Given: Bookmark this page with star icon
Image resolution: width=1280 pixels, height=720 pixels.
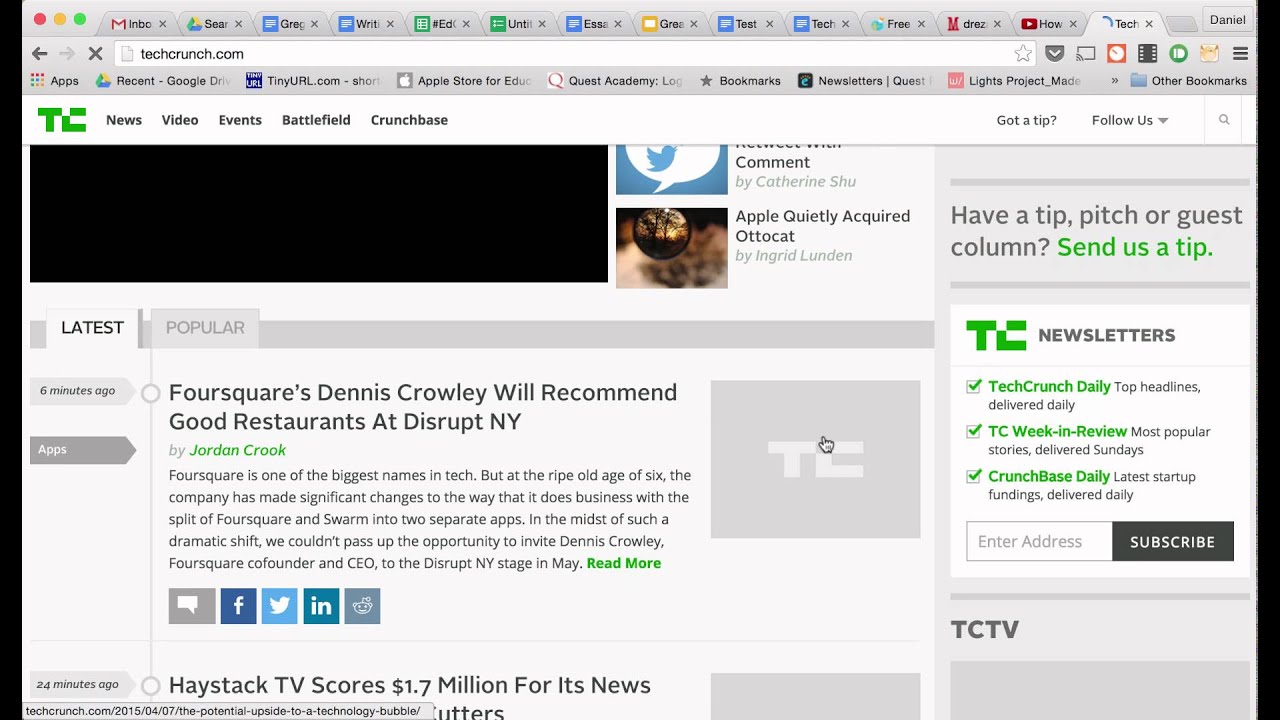Looking at the screenshot, I should click(x=1023, y=54).
